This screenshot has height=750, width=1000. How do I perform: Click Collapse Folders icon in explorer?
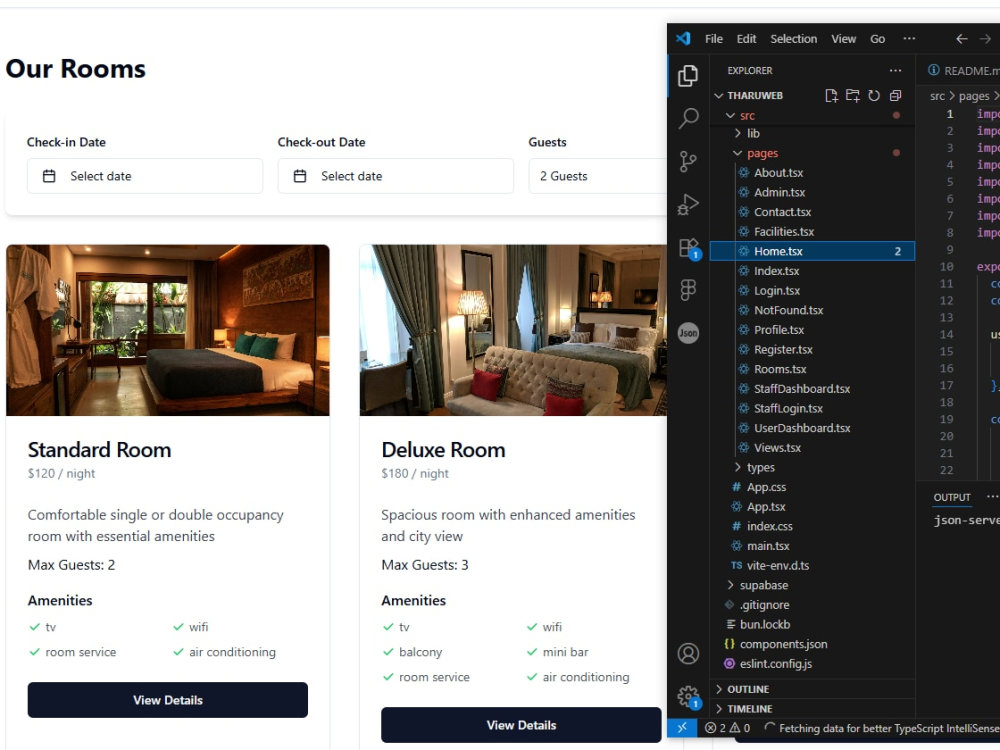(x=895, y=96)
